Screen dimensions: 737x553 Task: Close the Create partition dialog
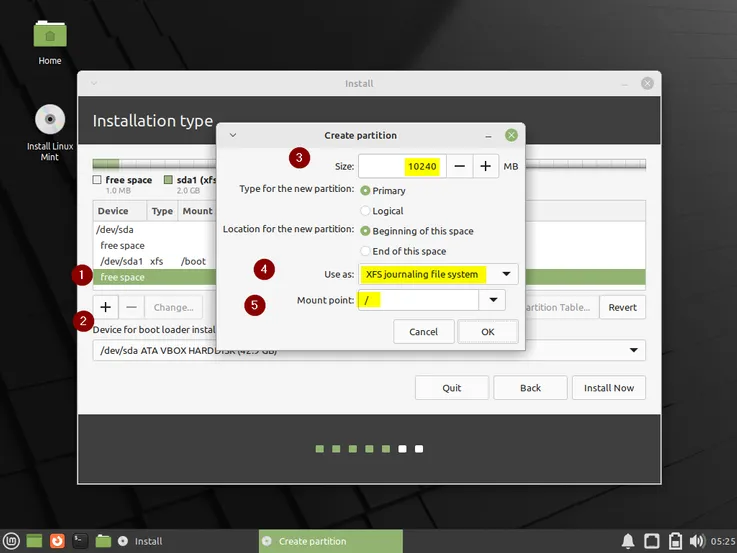click(511, 135)
